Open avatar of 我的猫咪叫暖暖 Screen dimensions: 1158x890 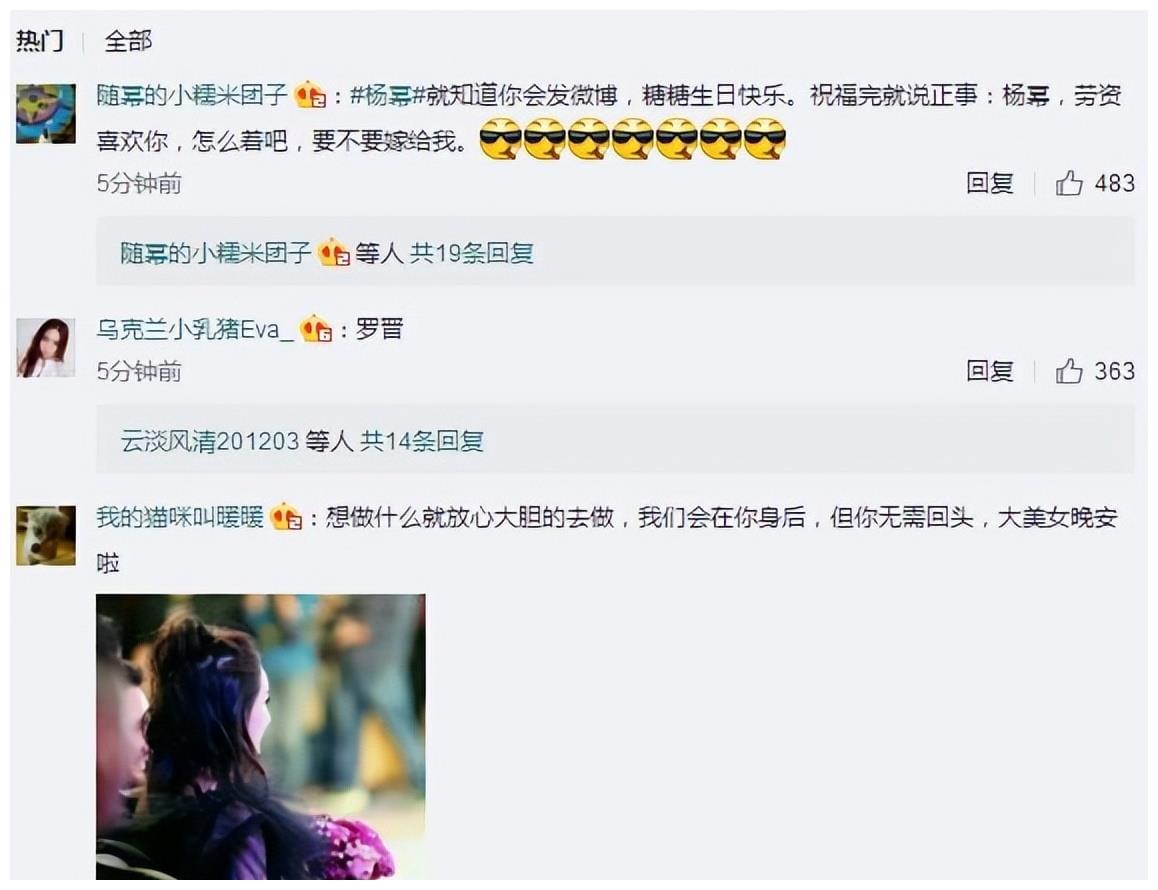[x=46, y=535]
